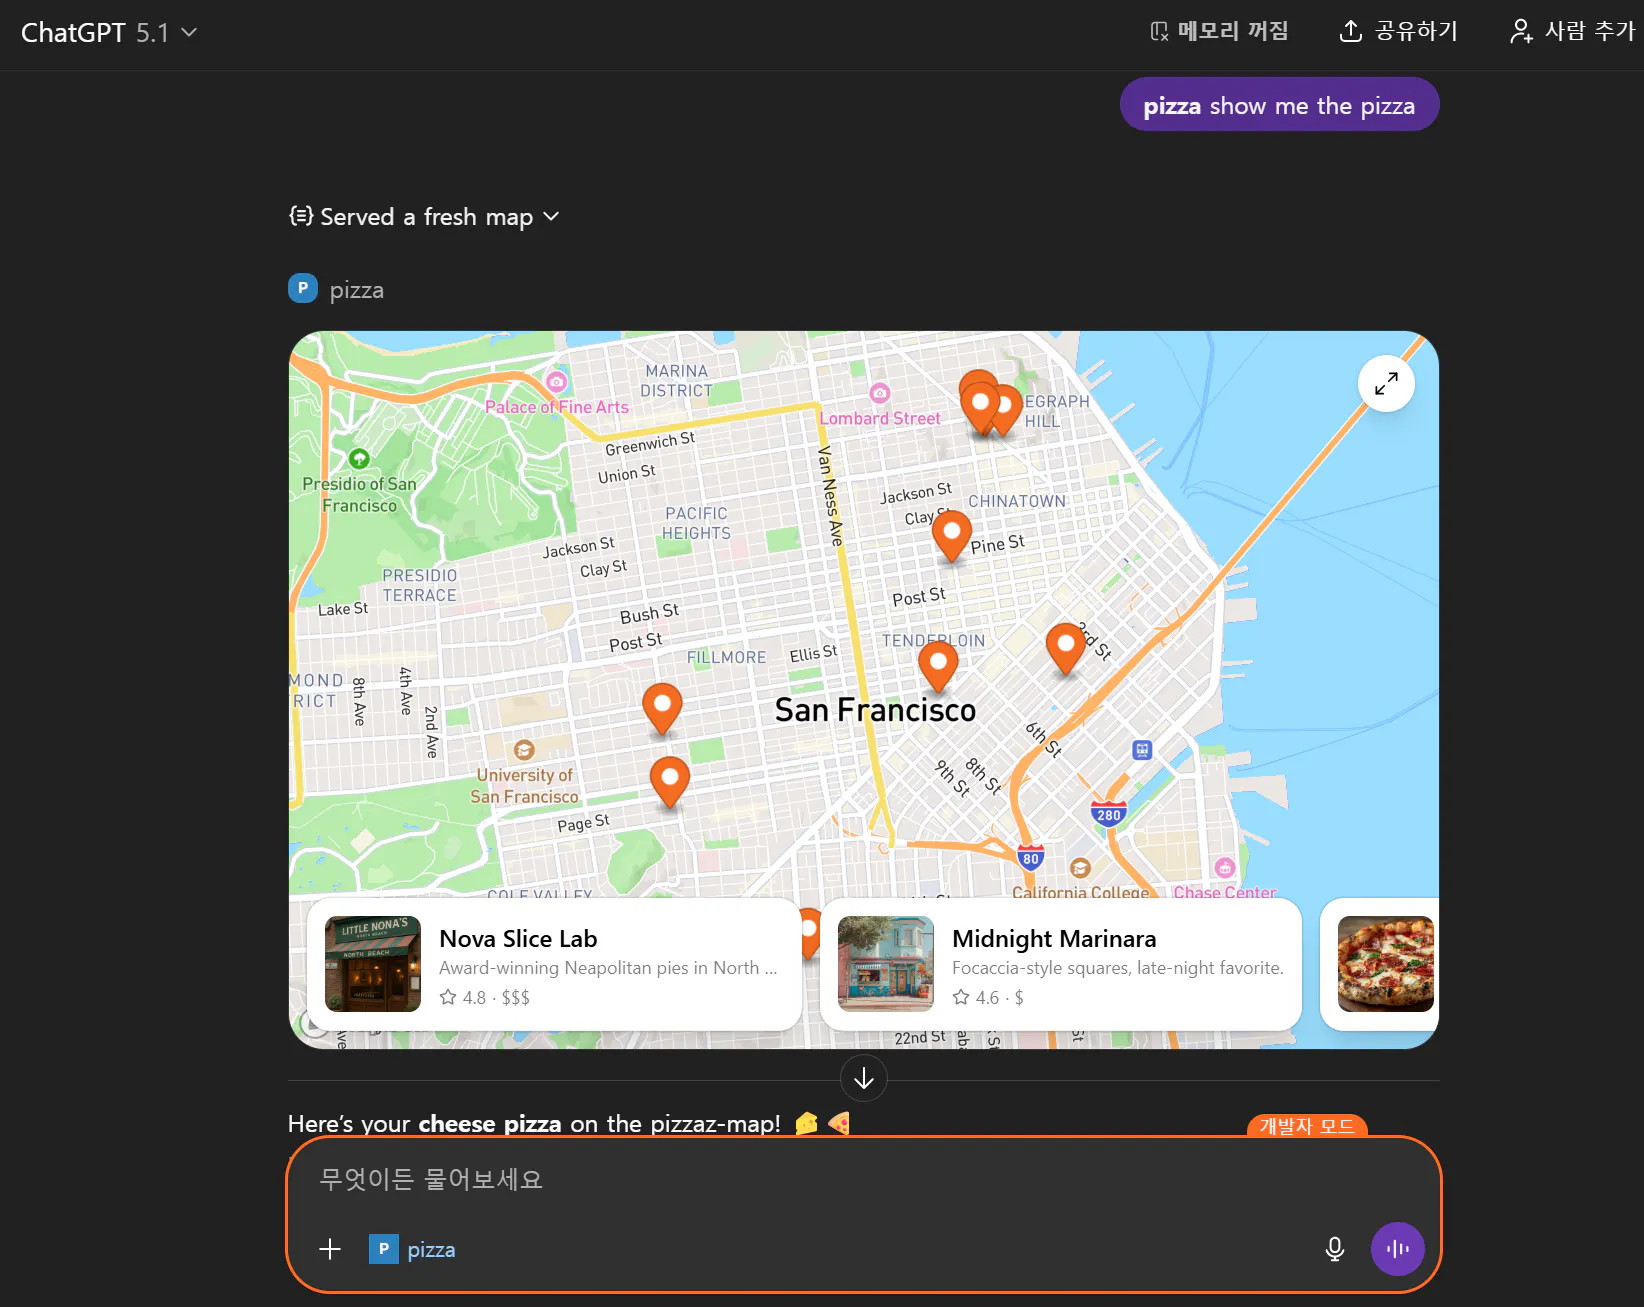1644x1307 pixels.
Task: Click the blue P pizza app icon above the map
Action: 303,288
